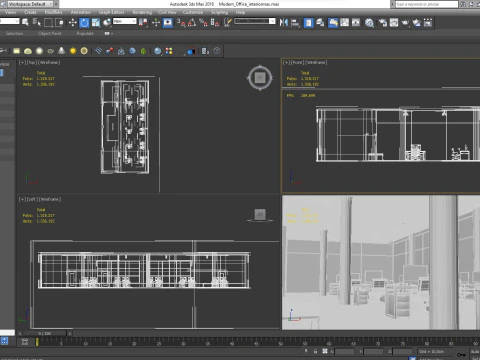Toggle Percent Snap button

[203, 22]
